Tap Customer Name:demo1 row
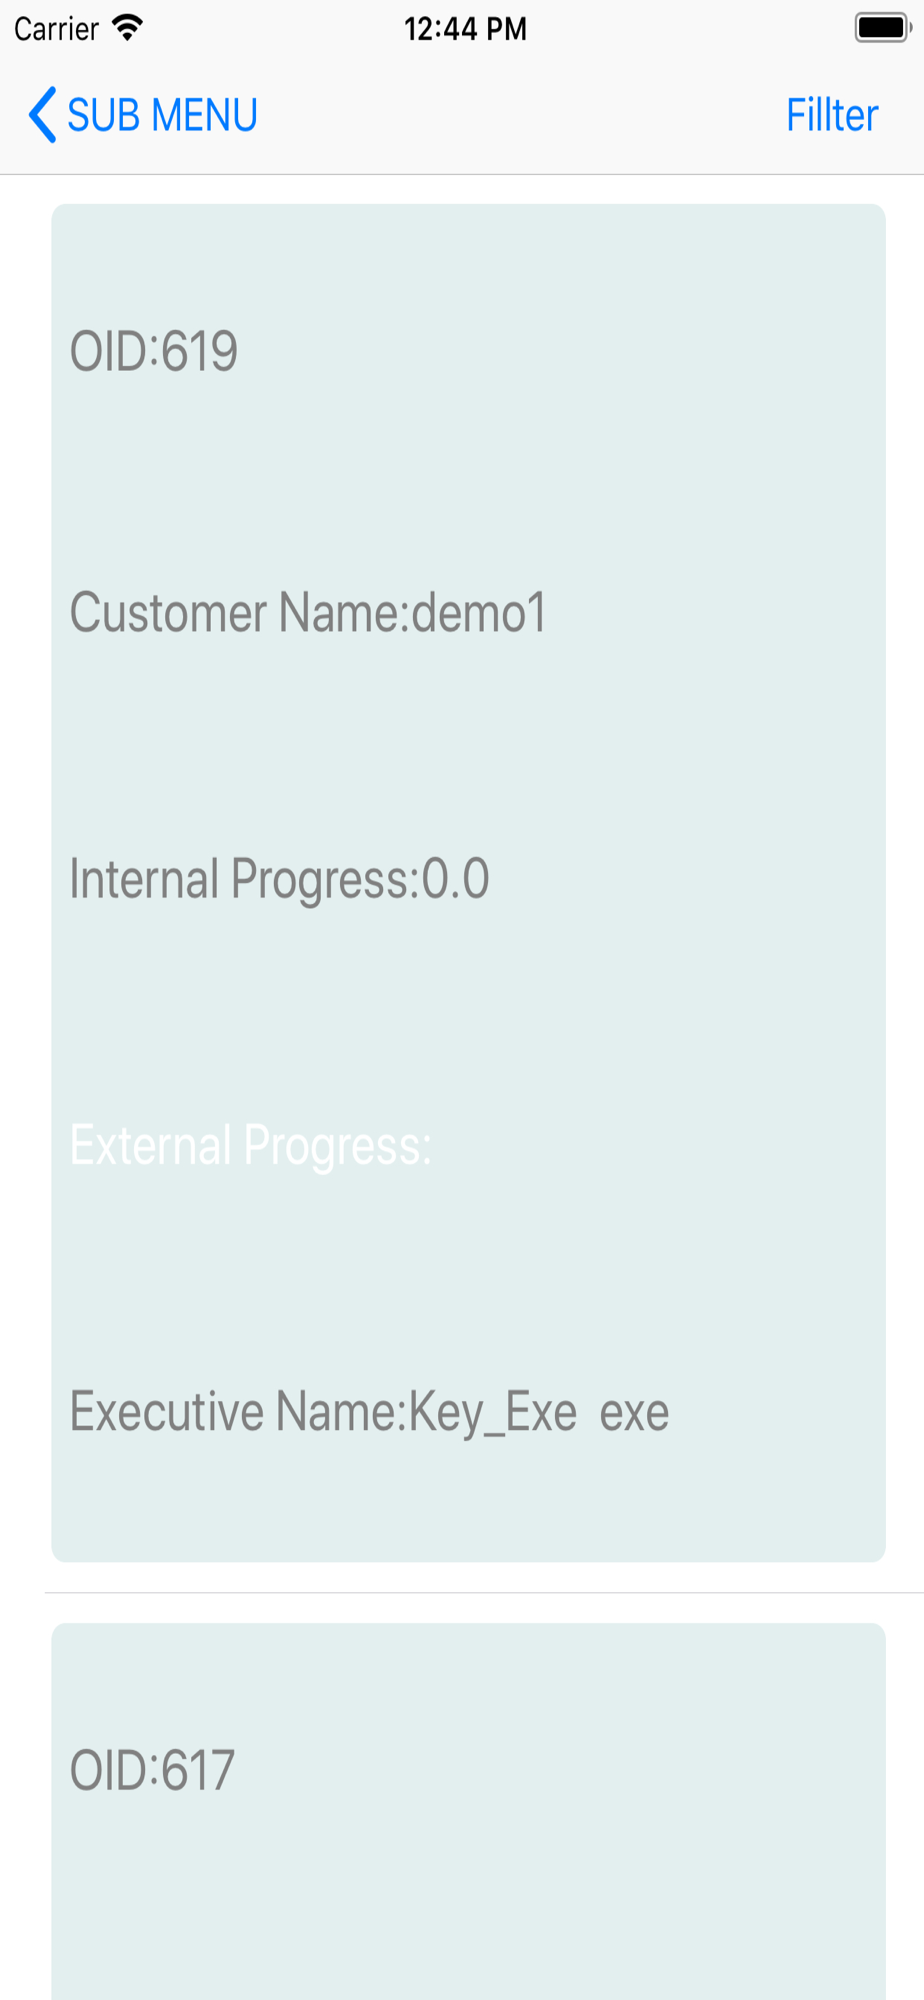The height and width of the screenshot is (2000, 924). [307, 612]
